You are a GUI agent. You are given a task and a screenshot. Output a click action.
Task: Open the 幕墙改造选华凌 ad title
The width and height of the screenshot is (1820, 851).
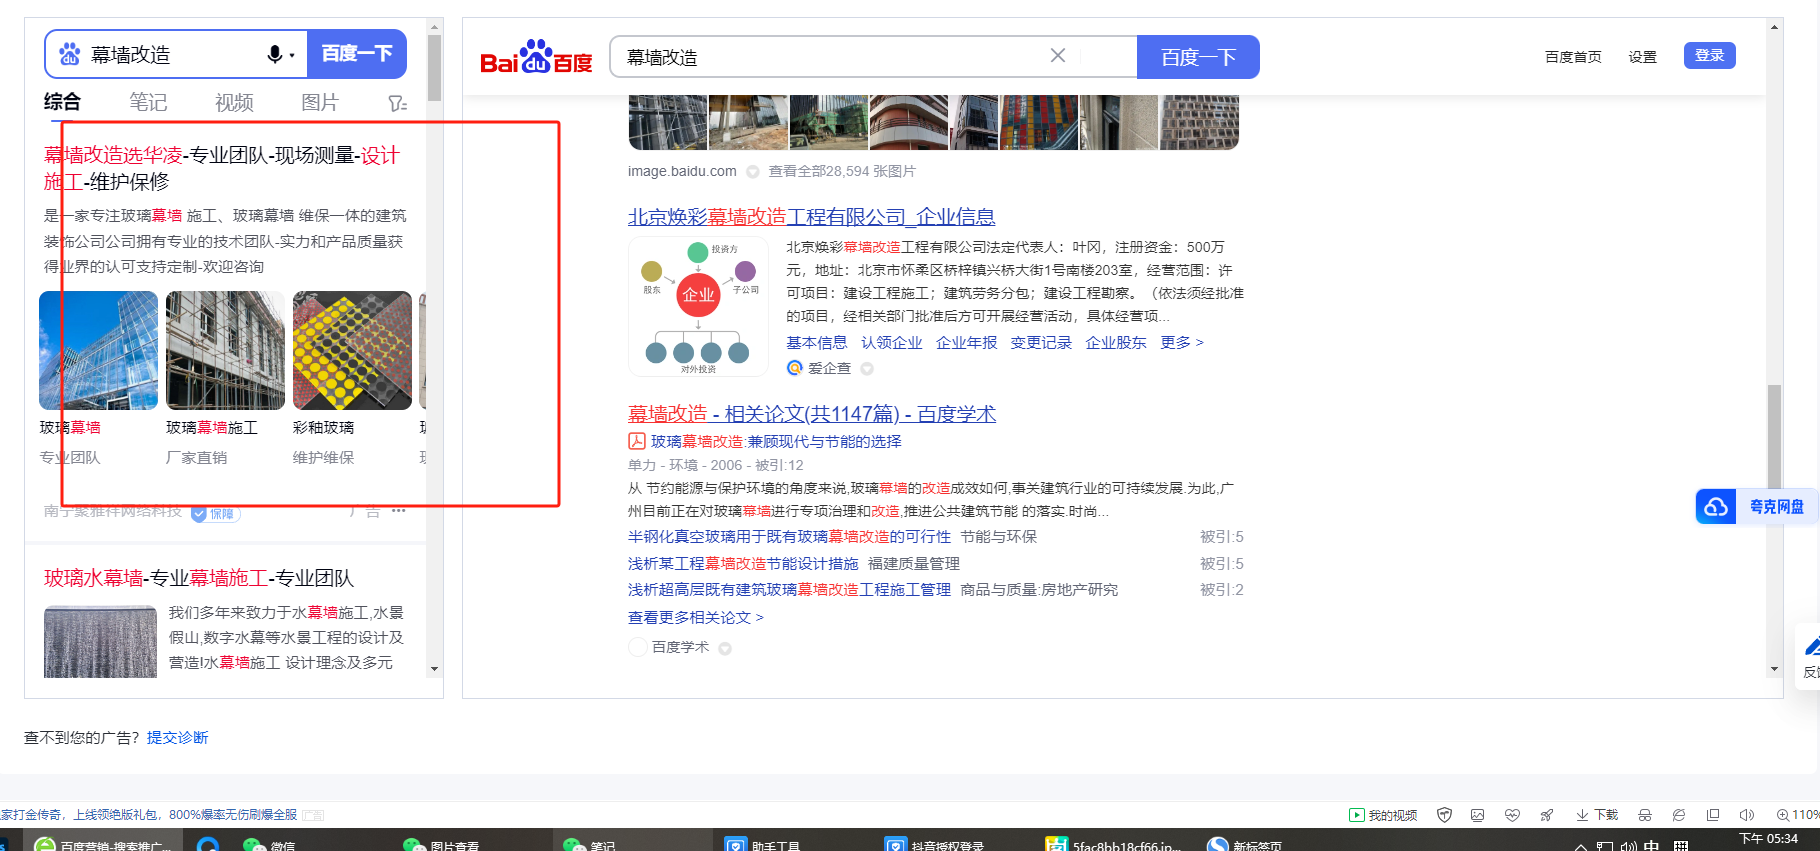click(x=222, y=168)
